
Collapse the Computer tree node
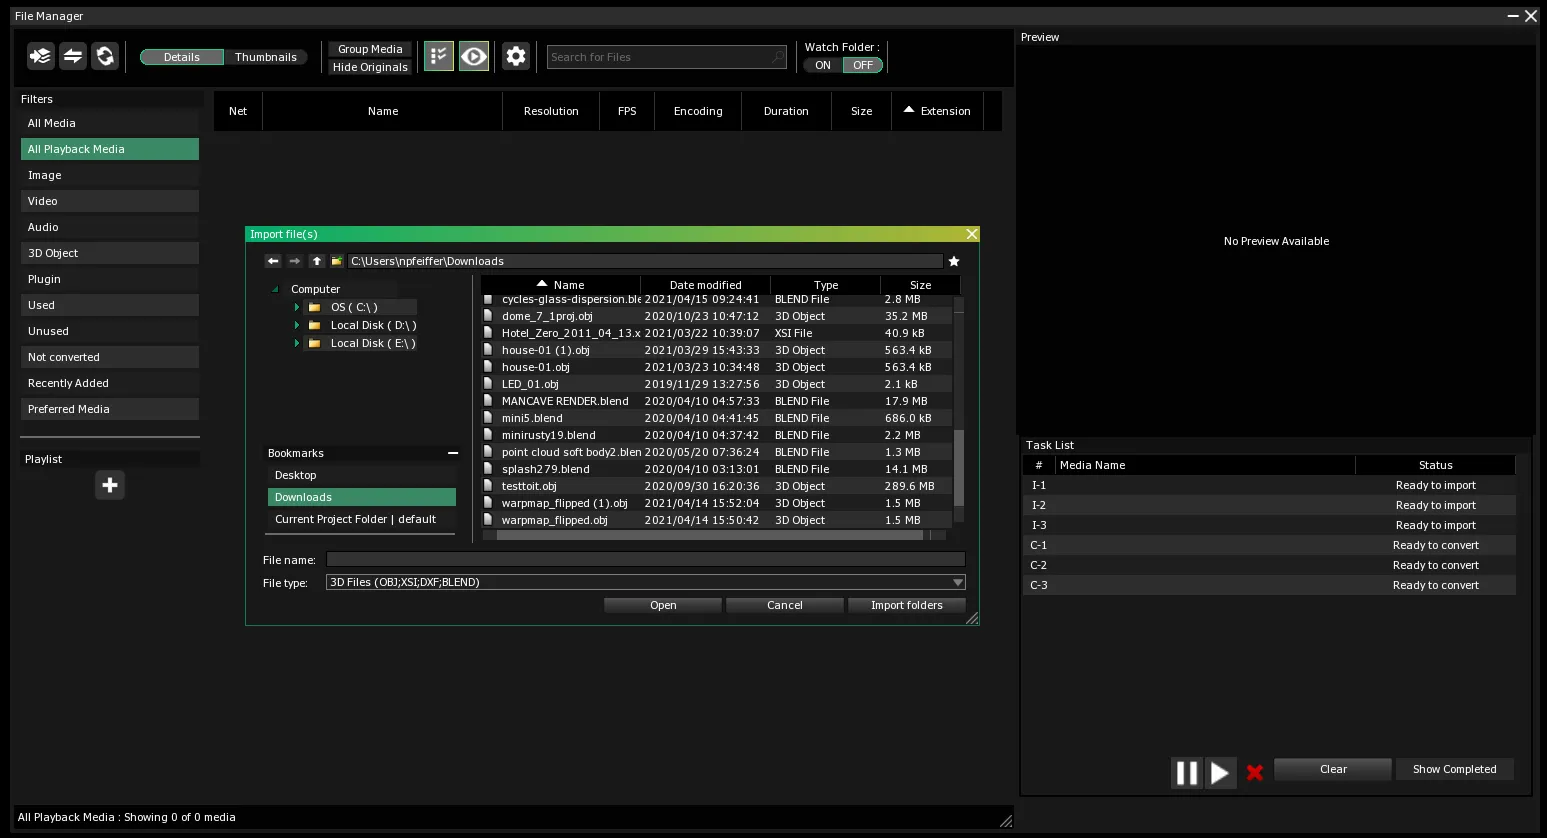click(276, 289)
